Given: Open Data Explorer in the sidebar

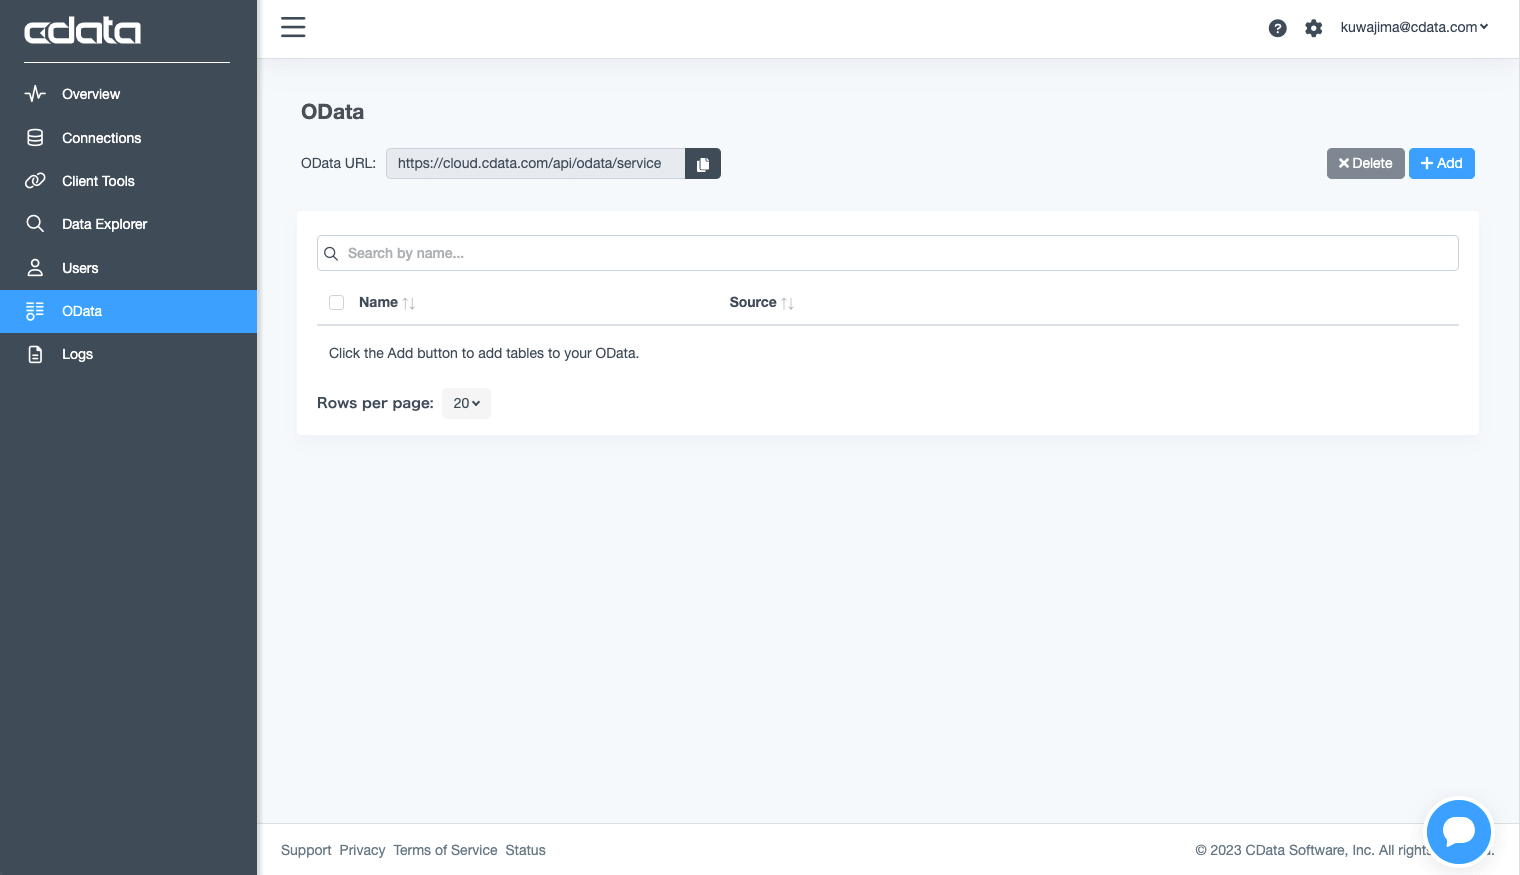Looking at the screenshot, I should [x=128, y=224].
